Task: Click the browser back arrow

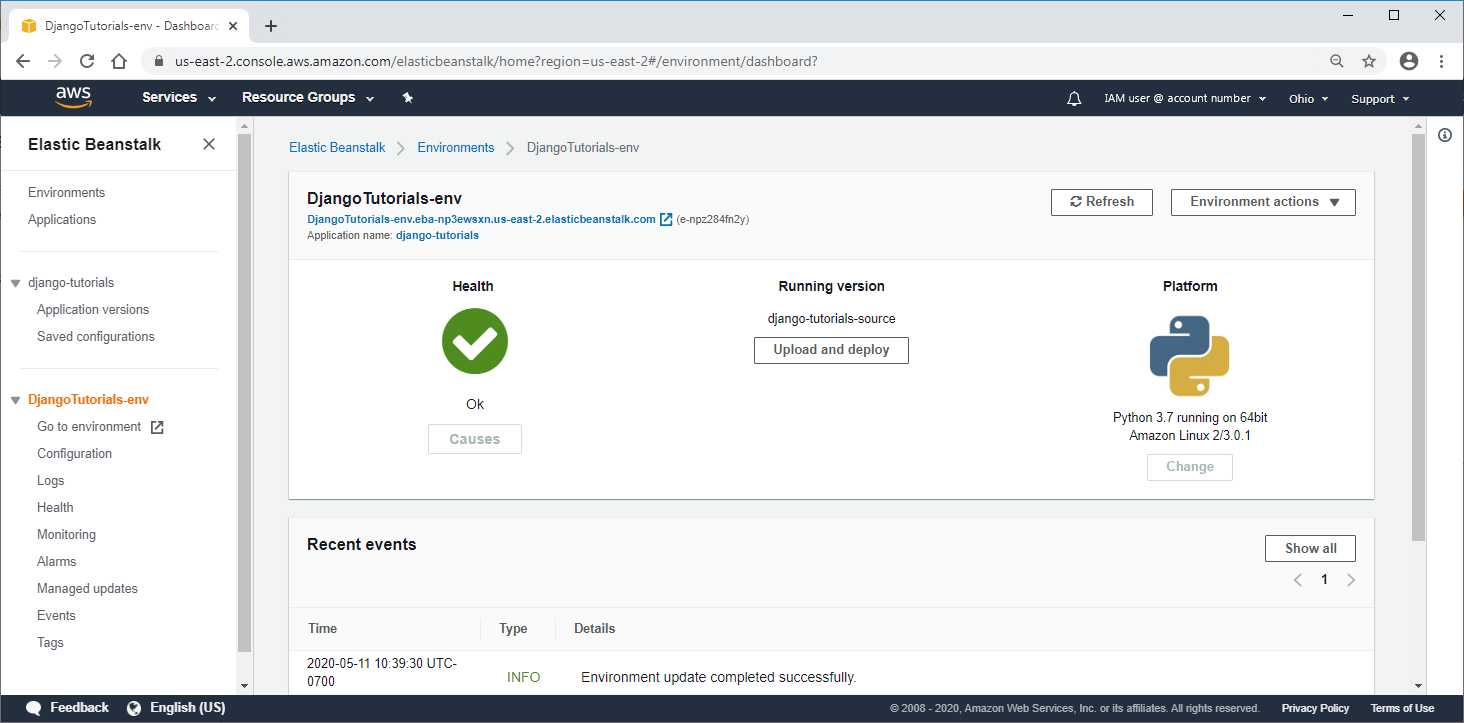Action: [23, 61]
